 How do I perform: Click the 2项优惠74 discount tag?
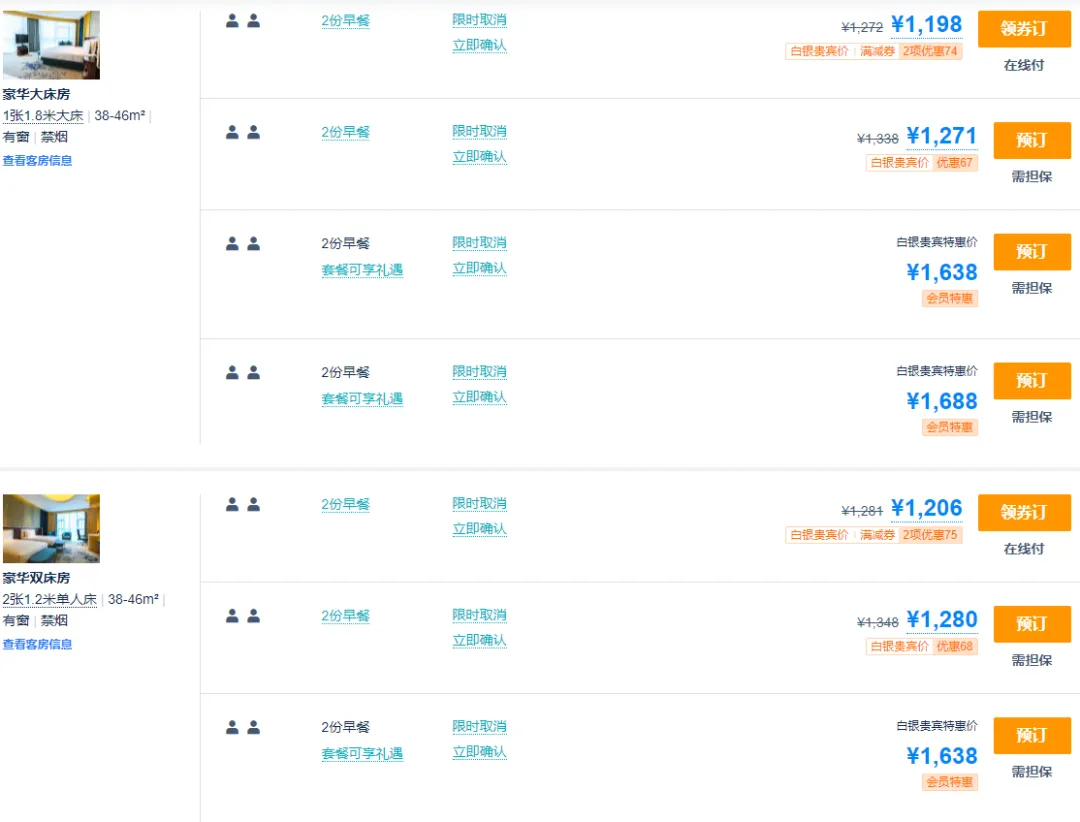coord(930,51)
